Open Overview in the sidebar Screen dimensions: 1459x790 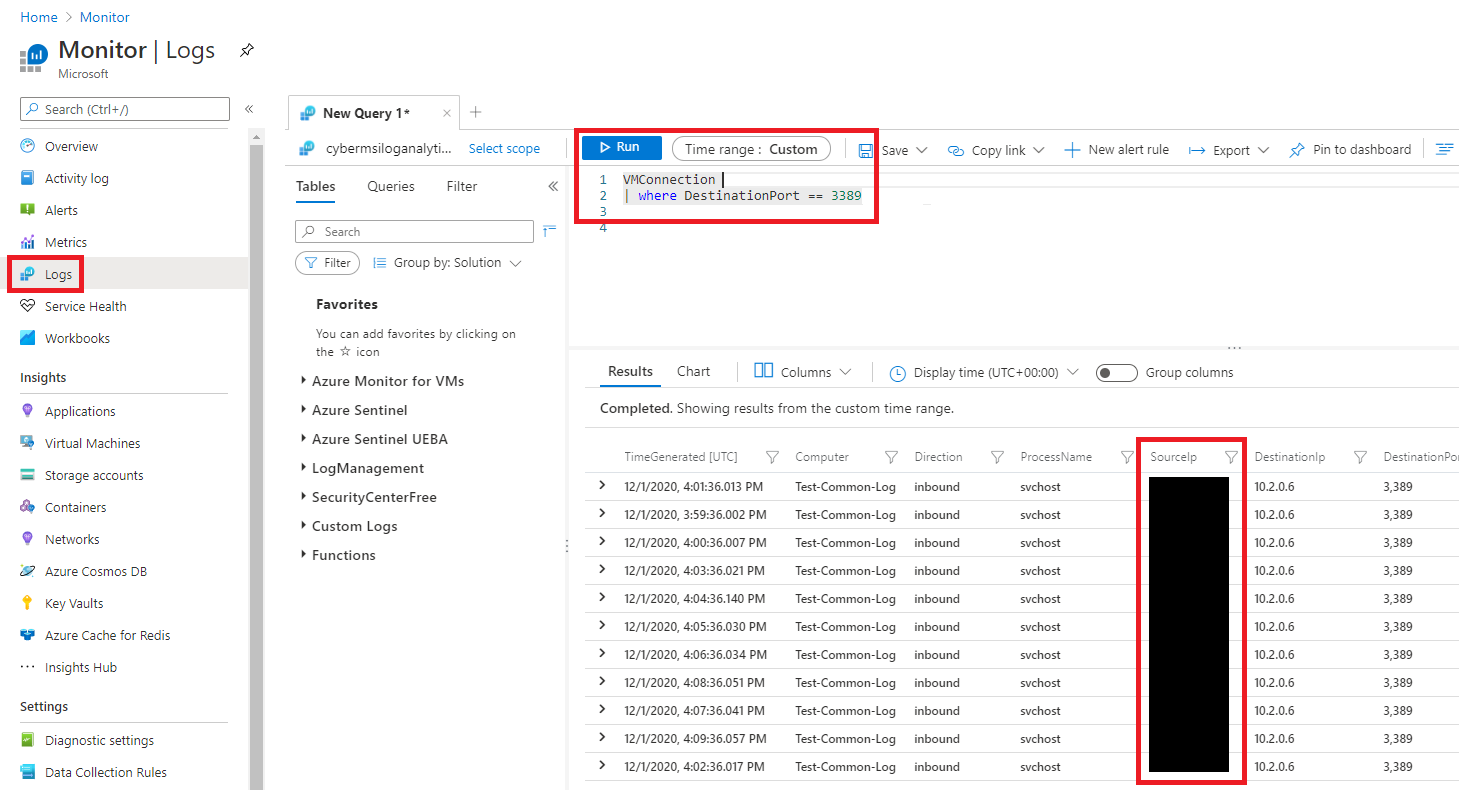[71, 146]
